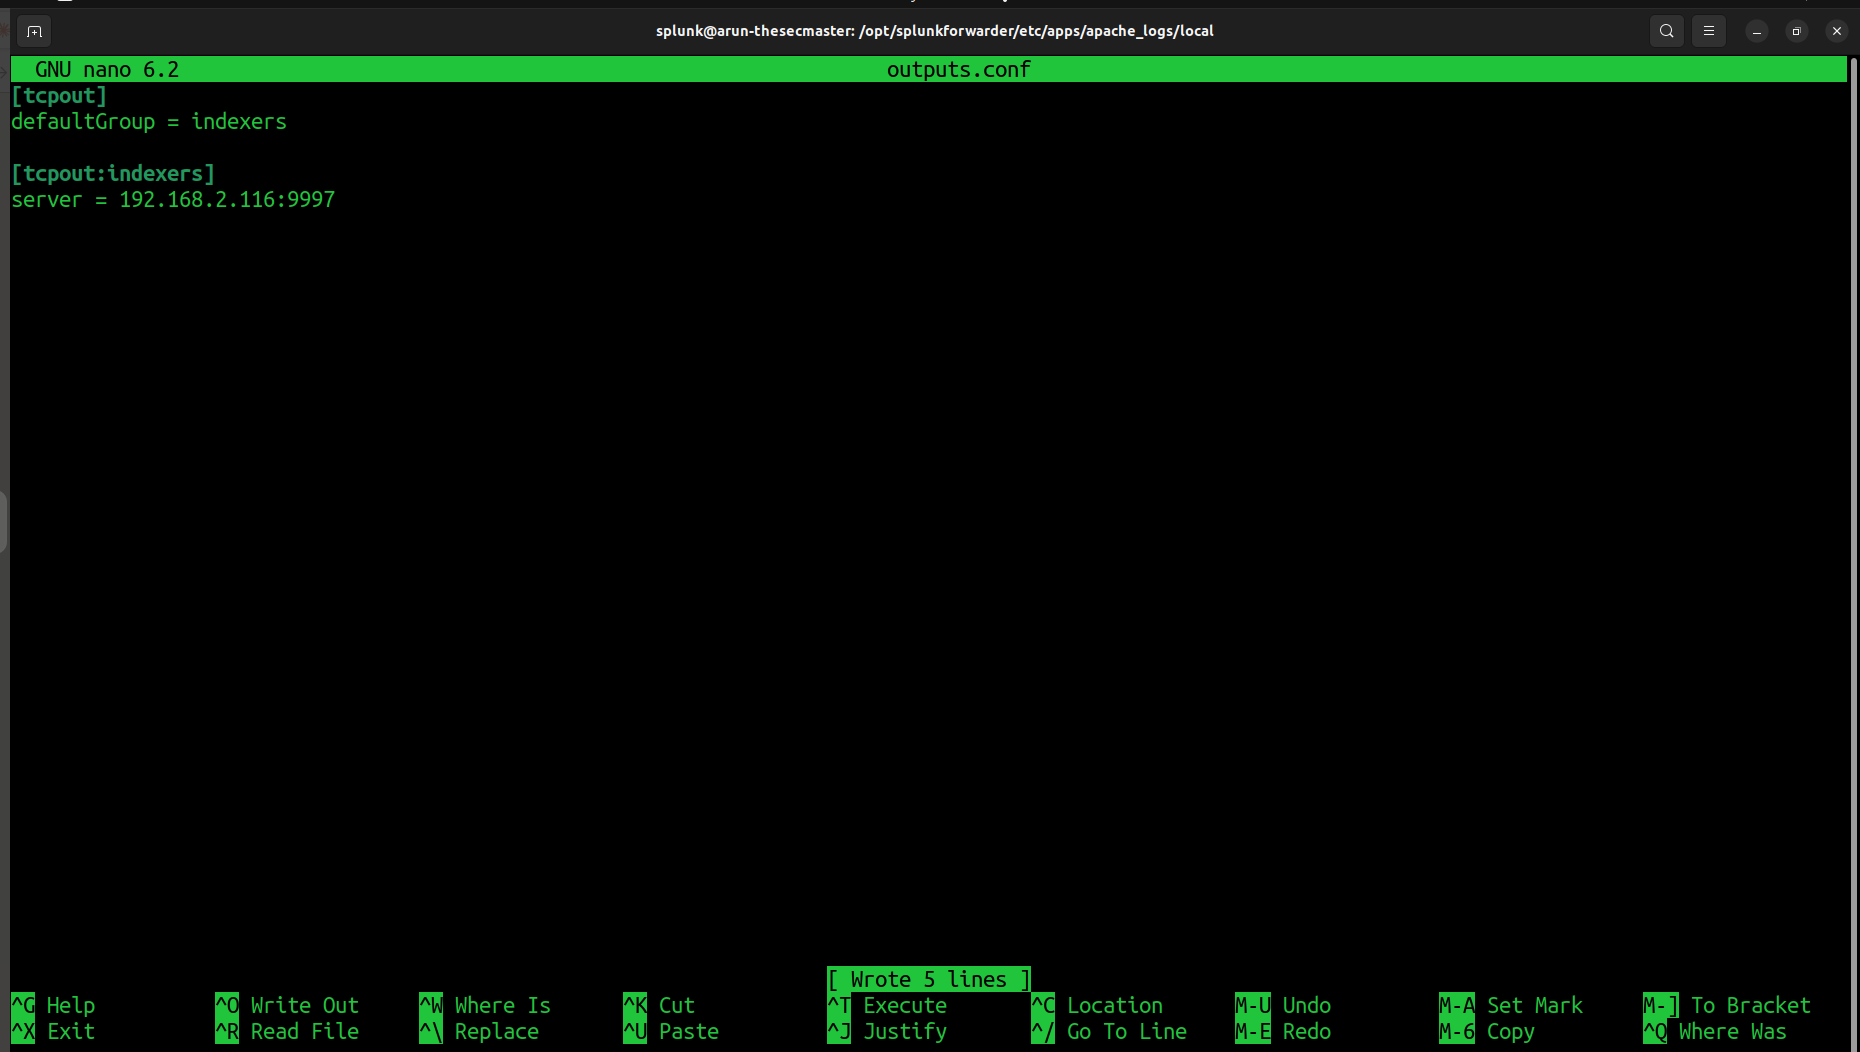Click the ^R Read File shortcut
Image resolution: width=1860 pixels, height=1052 pixels.
click(x=287, y=1032)
